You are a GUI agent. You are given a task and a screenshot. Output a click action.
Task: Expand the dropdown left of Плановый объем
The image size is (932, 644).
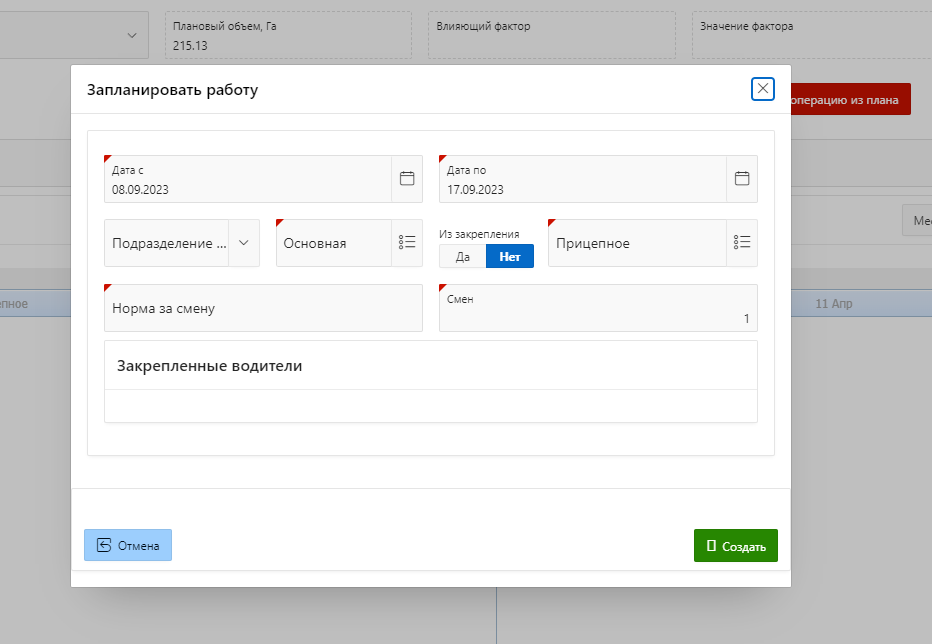pyautogui.click(x=132, y=35)
